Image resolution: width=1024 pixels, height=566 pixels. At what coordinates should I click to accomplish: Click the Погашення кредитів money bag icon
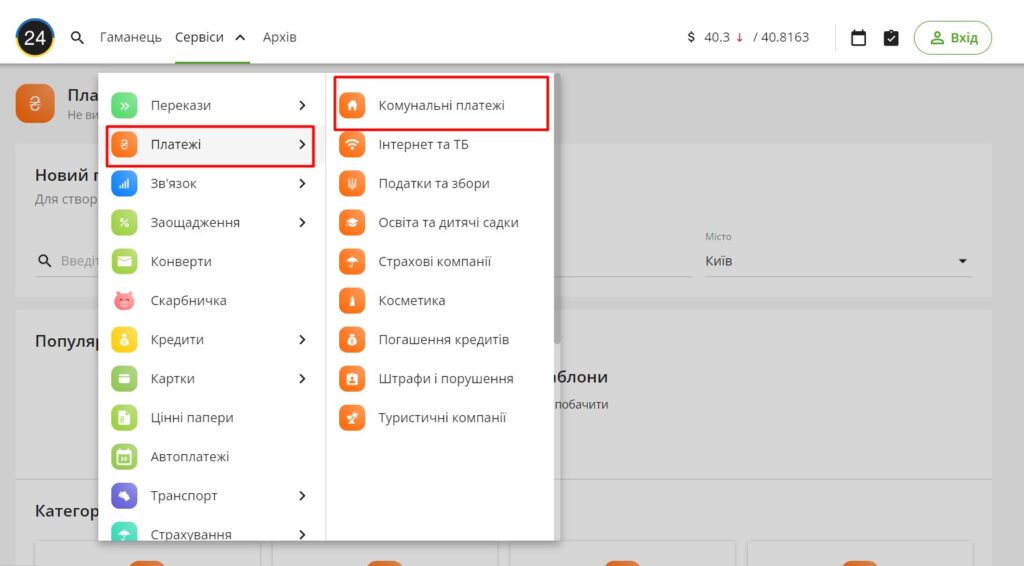pos(352,339)
